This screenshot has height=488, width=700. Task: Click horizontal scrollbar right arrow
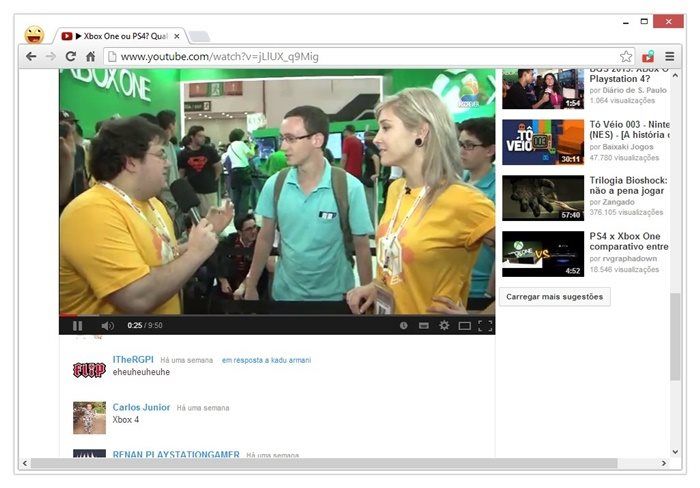point(664,463)
